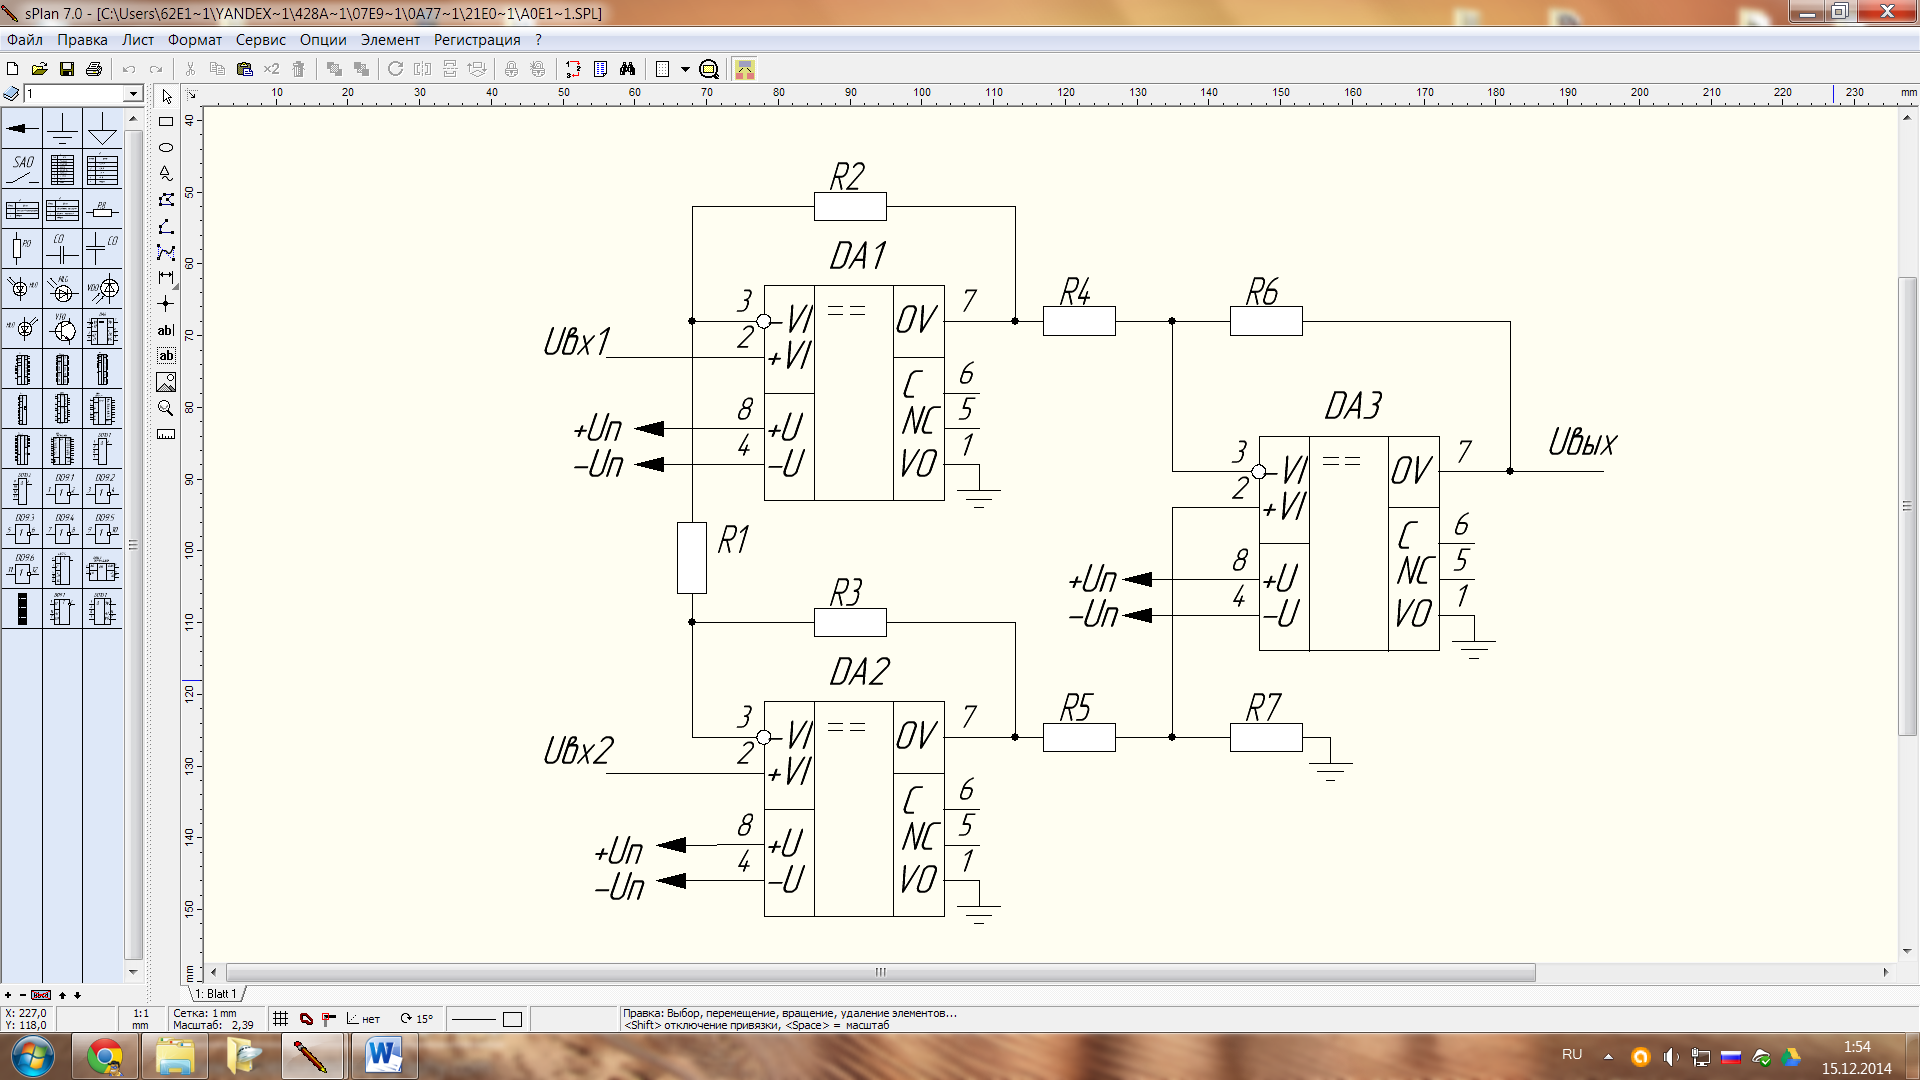The image size is (1920, 1080).
Task: Open the component list icon in toolbar
Action: coord(600,69)
